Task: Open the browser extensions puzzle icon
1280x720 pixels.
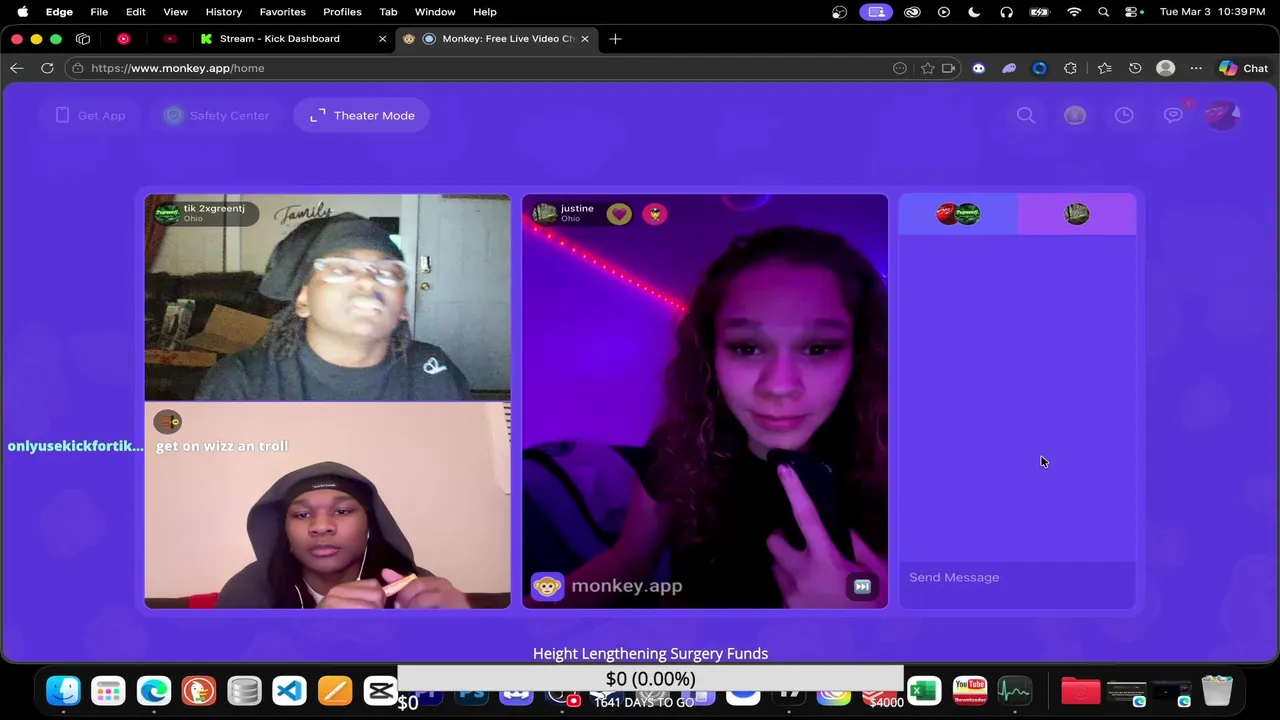Action: 1071,68
